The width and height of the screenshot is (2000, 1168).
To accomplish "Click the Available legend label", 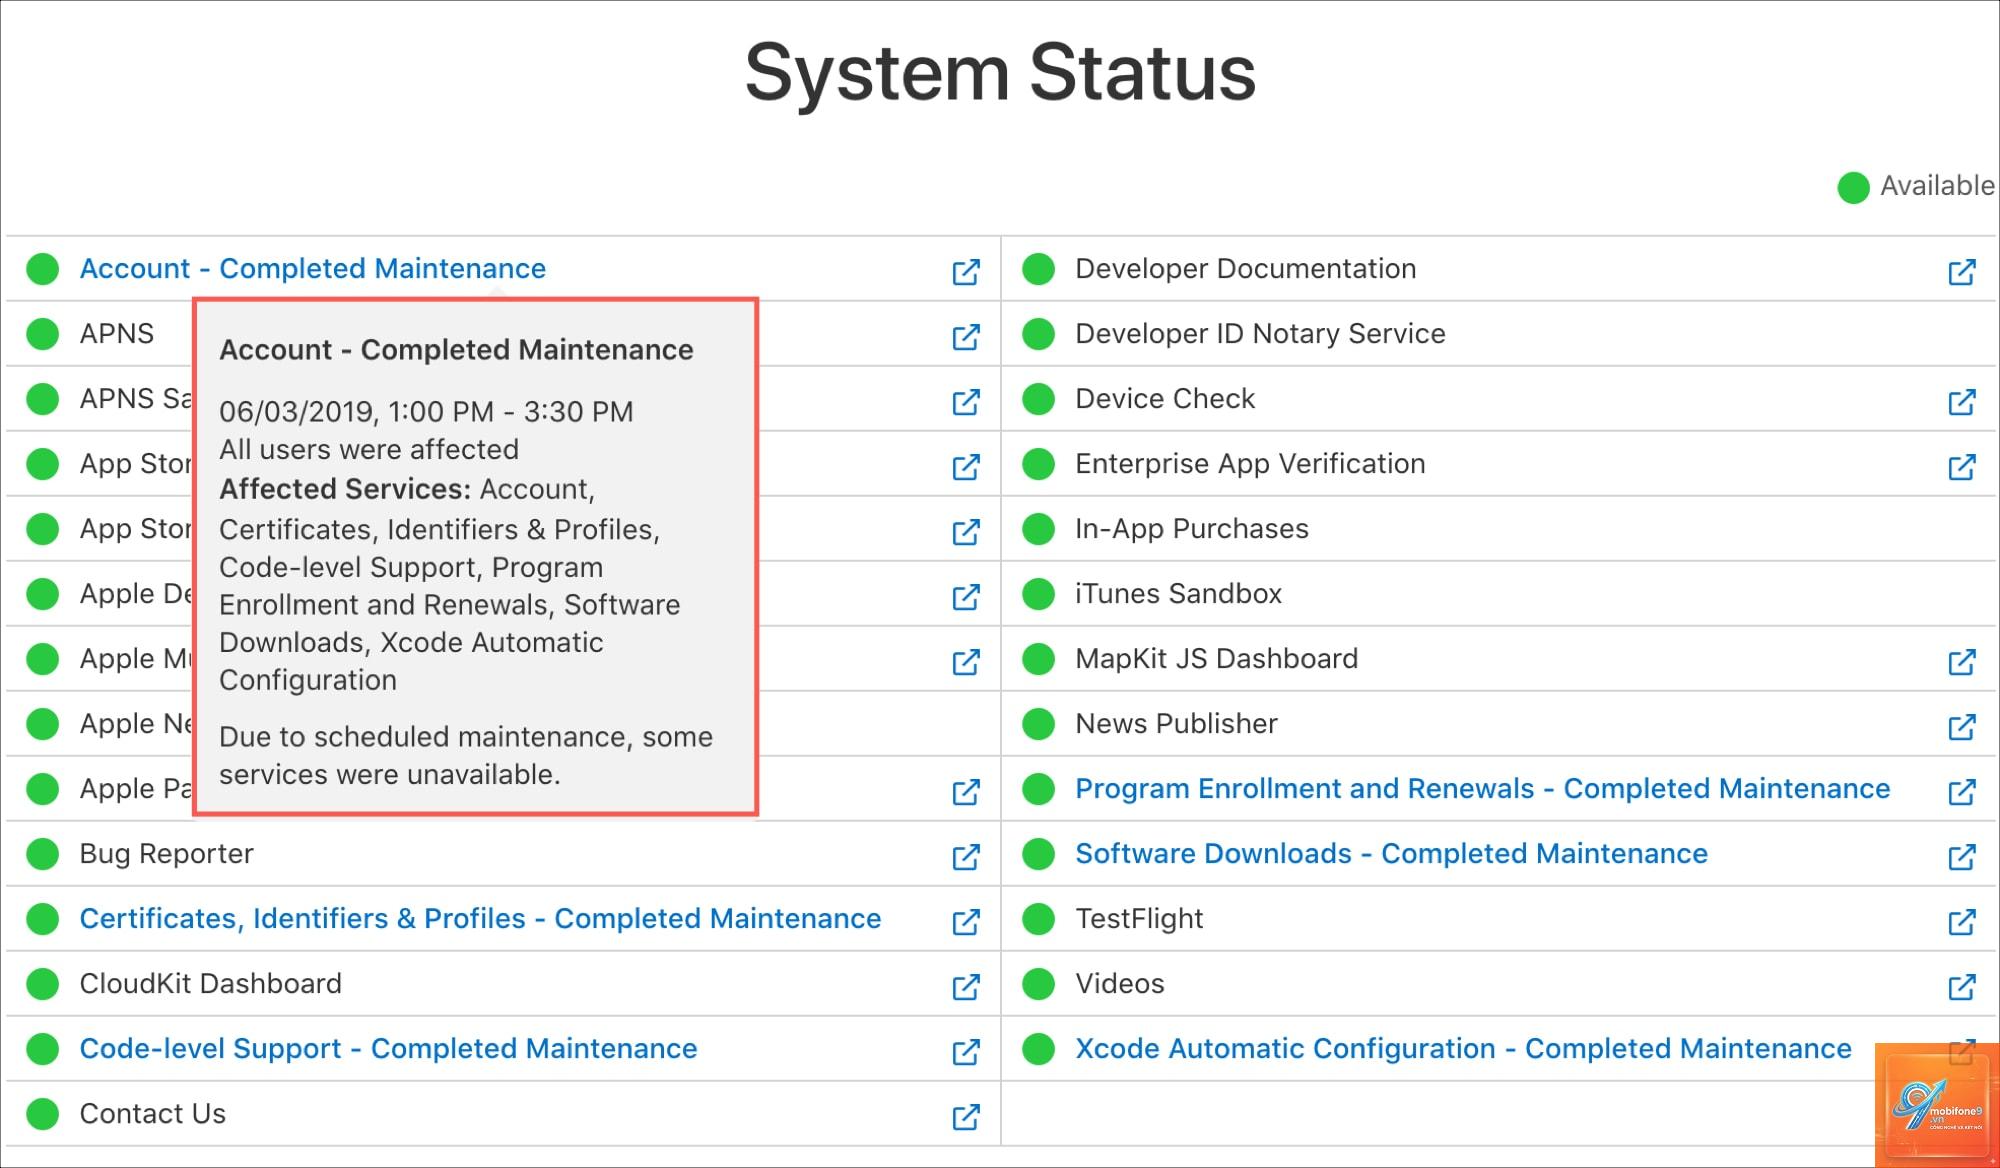I will tap(1937, 186).
